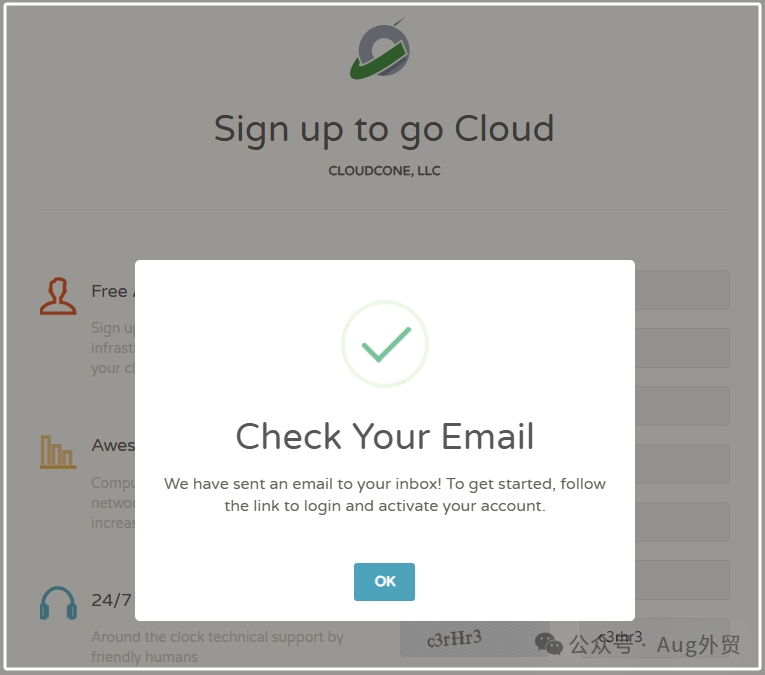The width and height of the screenshot is (765, 675).
Task: Click the c3rHr3 captcha image
Action: coord(475,638)
